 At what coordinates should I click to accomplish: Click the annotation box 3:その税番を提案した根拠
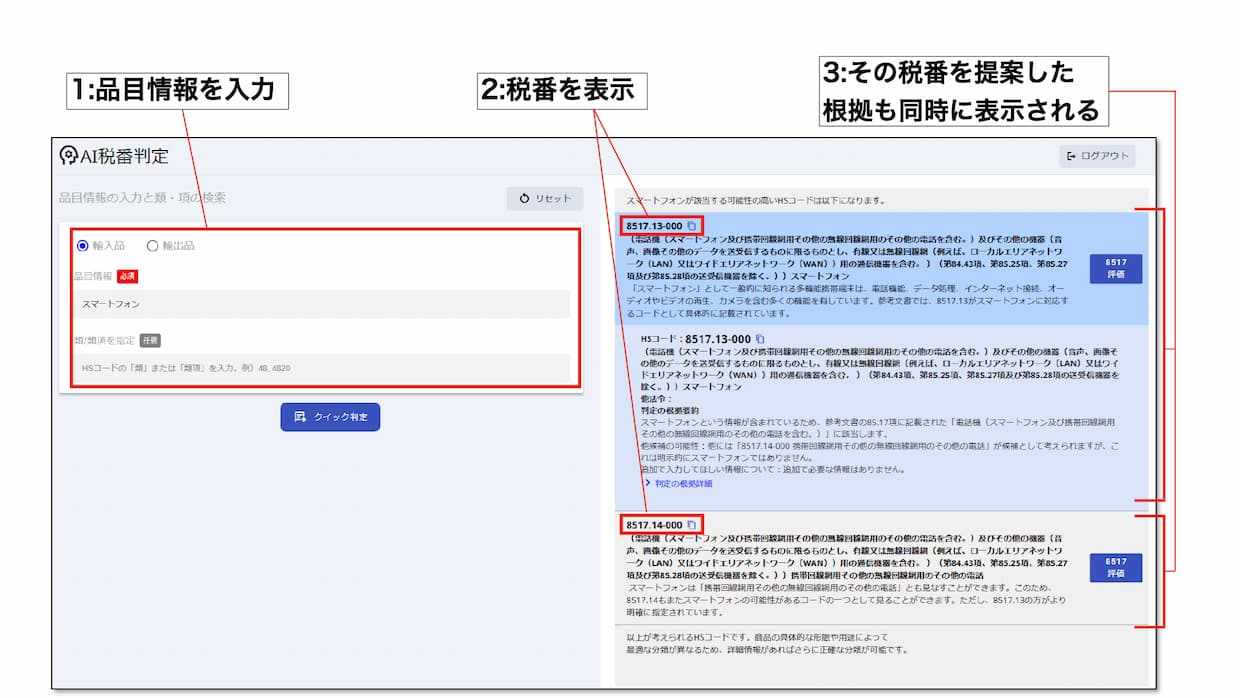(963, 91)
